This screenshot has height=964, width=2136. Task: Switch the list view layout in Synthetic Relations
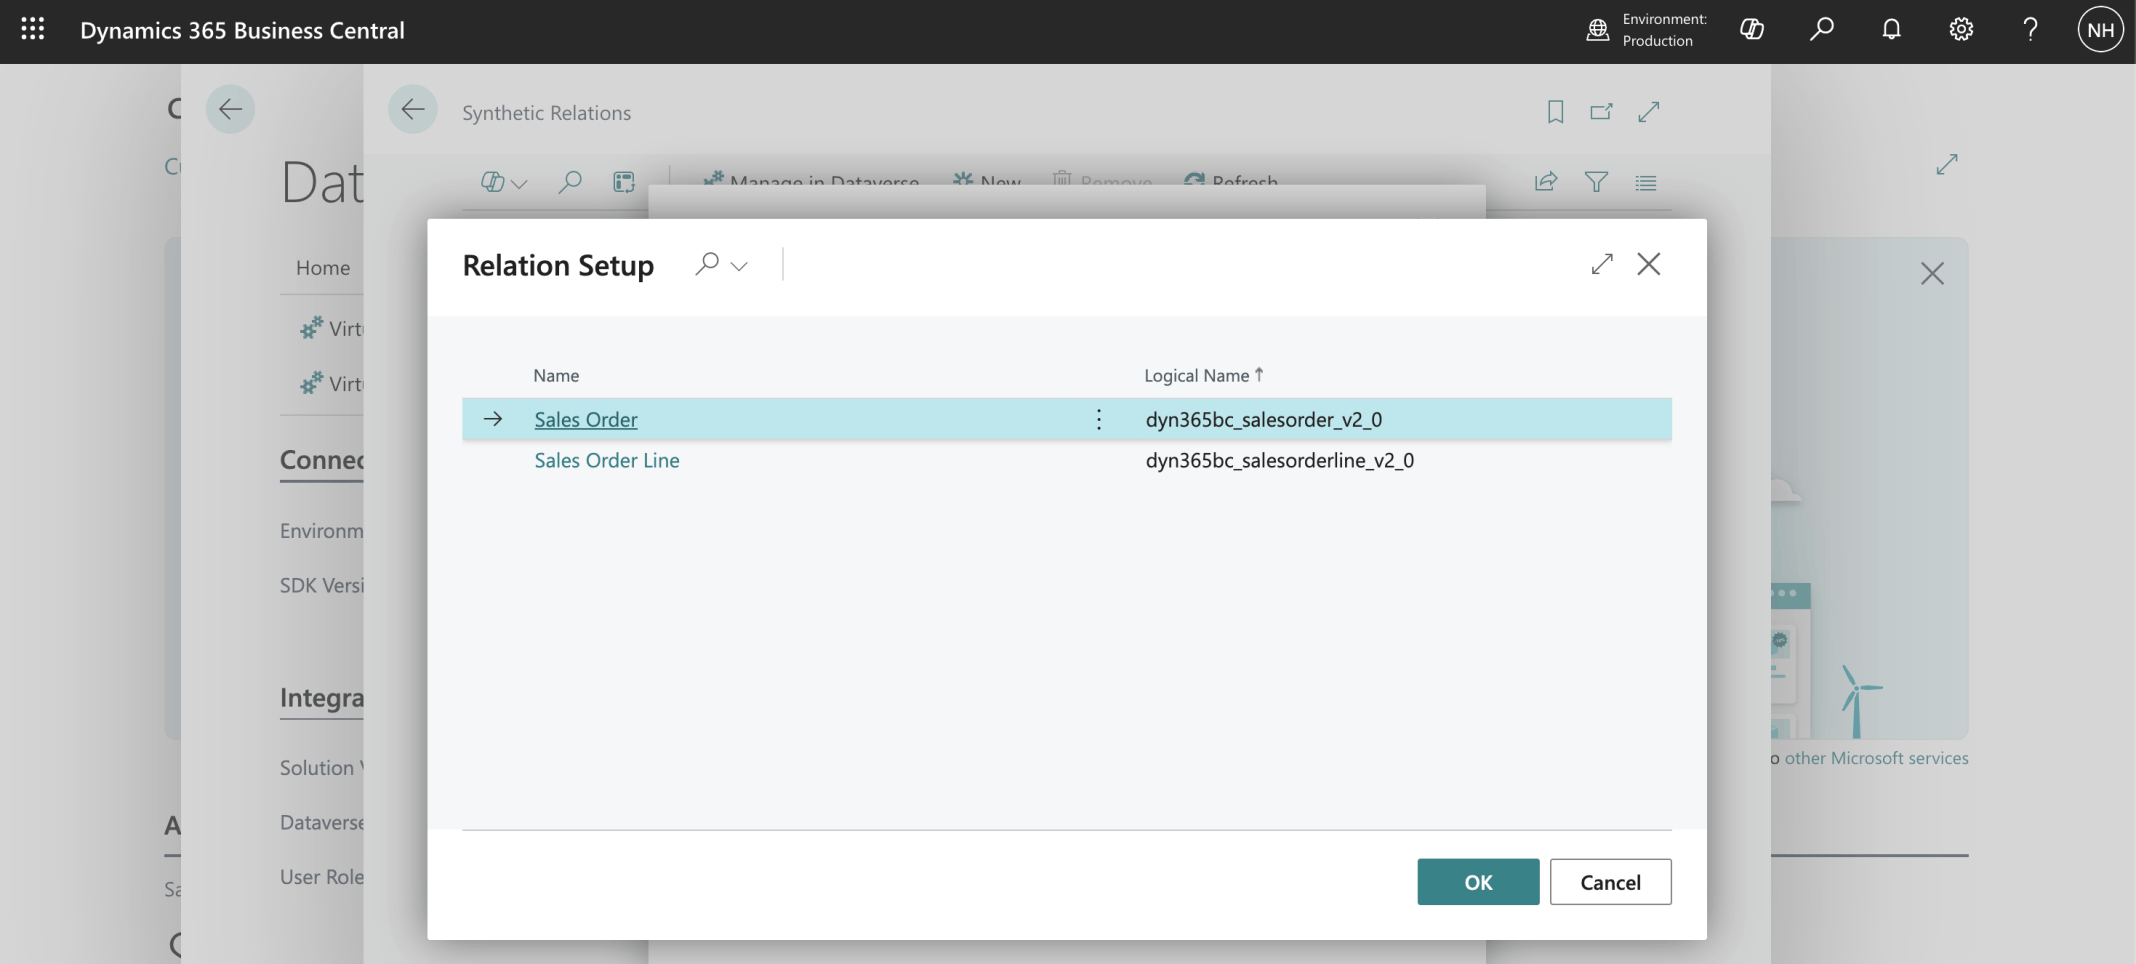[x=1646, y=183]
